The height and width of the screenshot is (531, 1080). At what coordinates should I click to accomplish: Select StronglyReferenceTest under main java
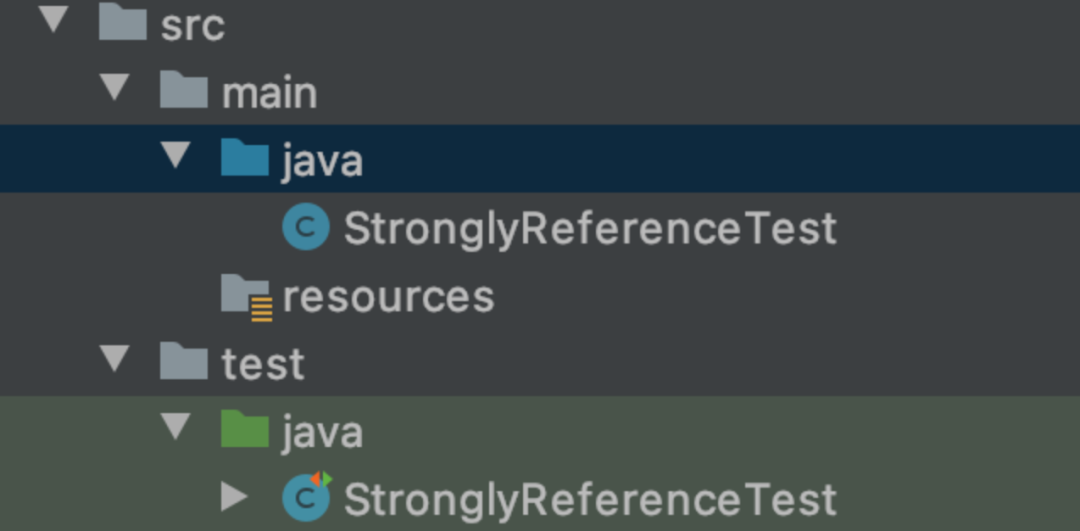(x=590, y=229)
